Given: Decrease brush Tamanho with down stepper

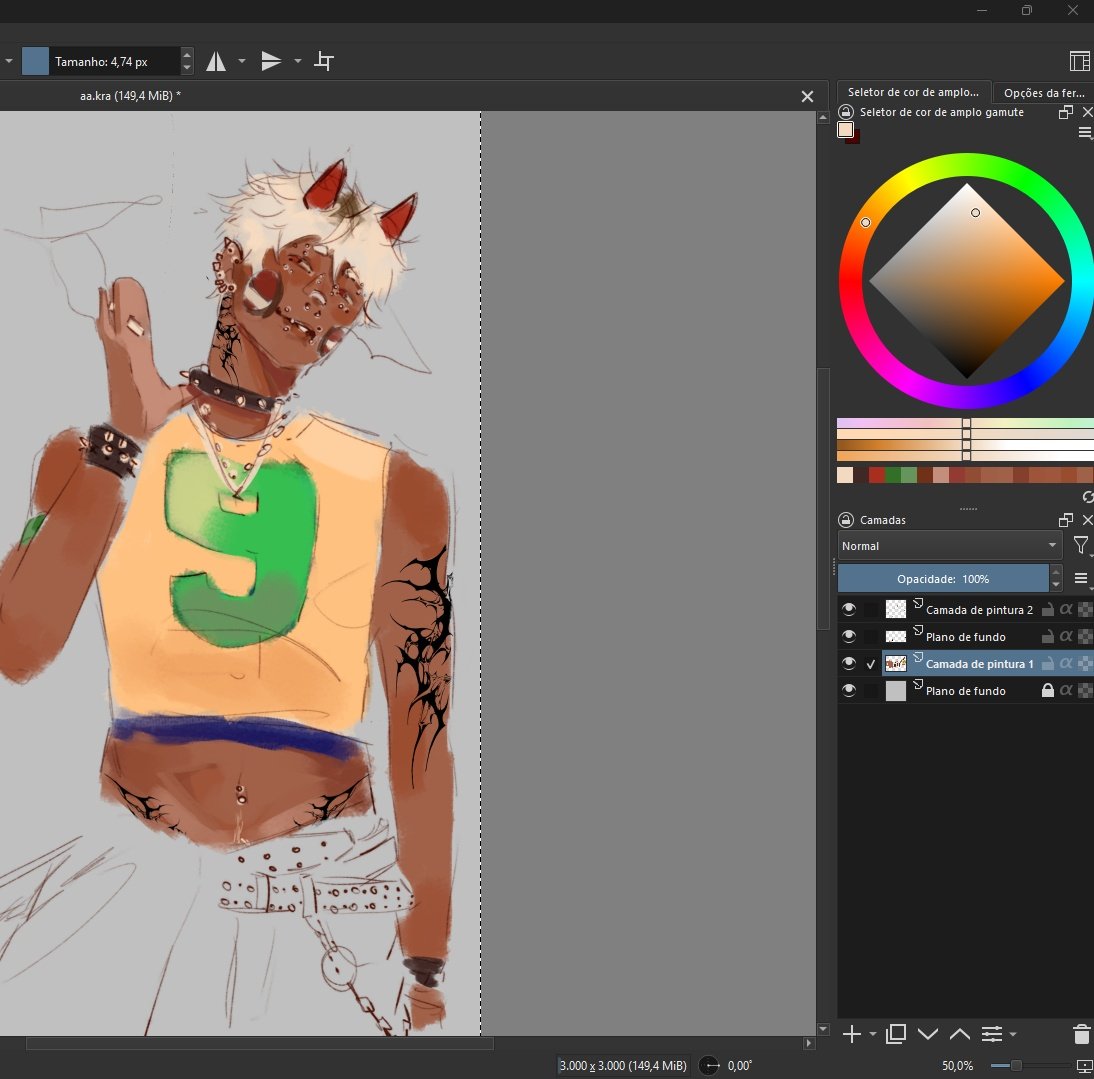Looking at the screenshot, I should pyautogui.click(x=186, y=68).
